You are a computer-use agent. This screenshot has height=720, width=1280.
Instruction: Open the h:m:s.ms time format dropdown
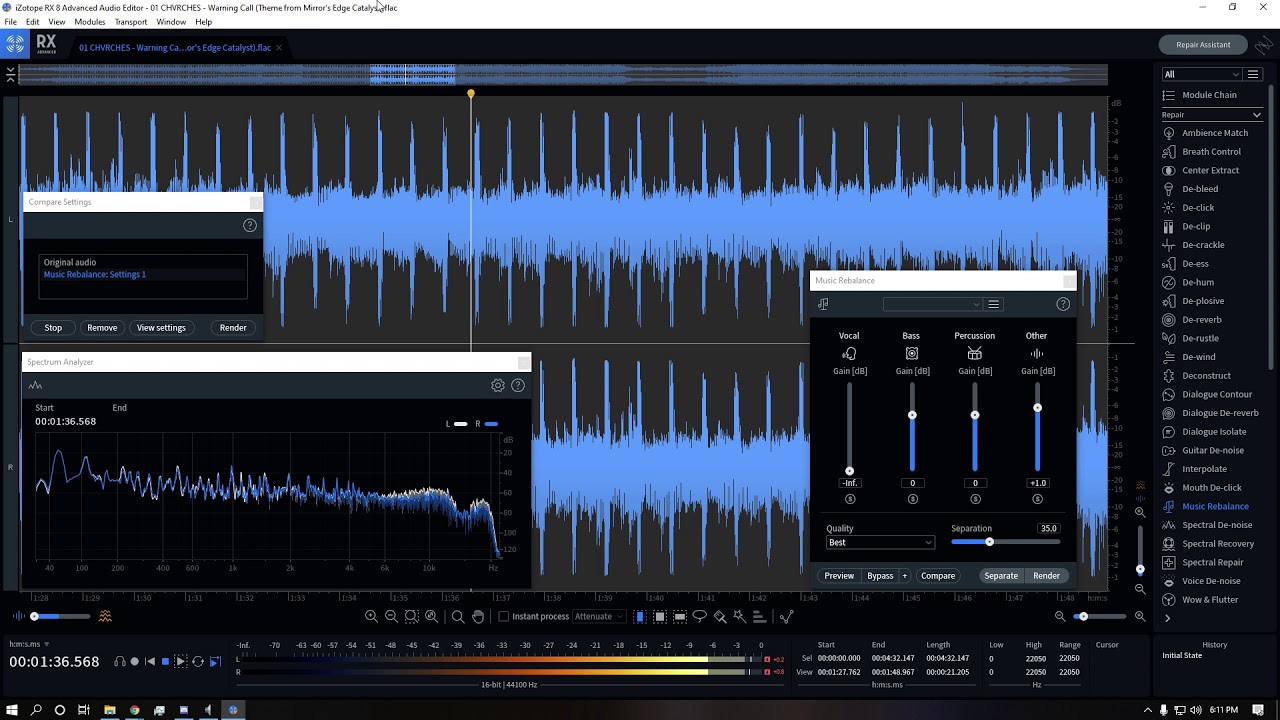tap(28, 644)
